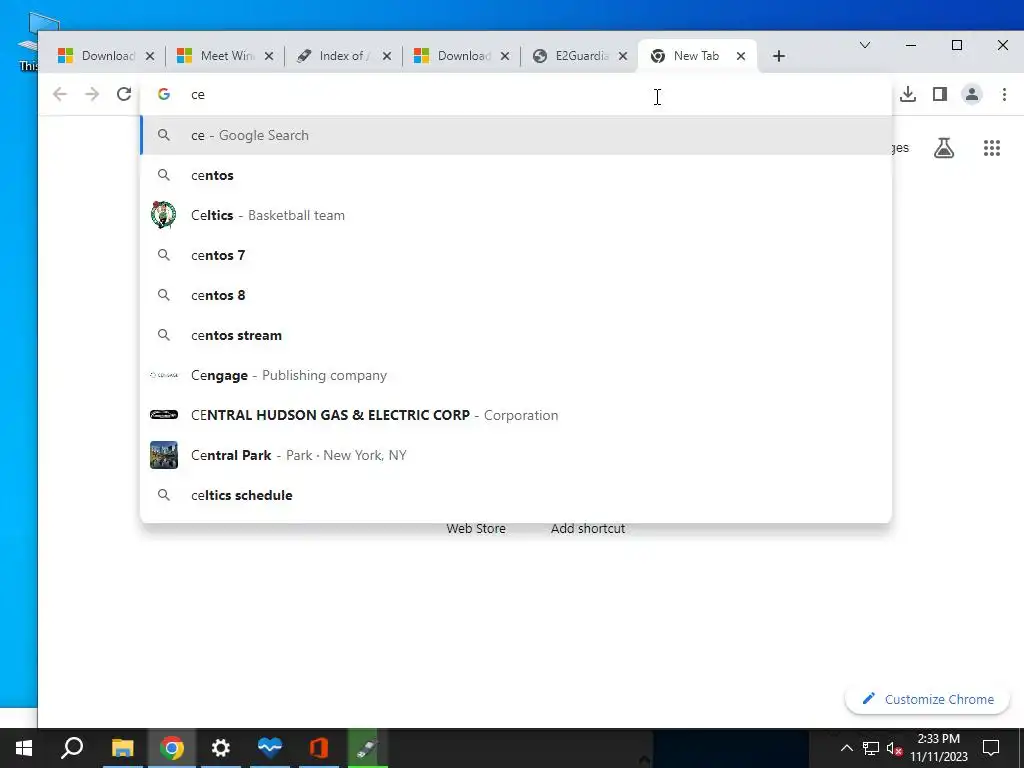Click the address bar containing 'ce'
This screenshot has height=768, width=1024.
coord(516,94)
